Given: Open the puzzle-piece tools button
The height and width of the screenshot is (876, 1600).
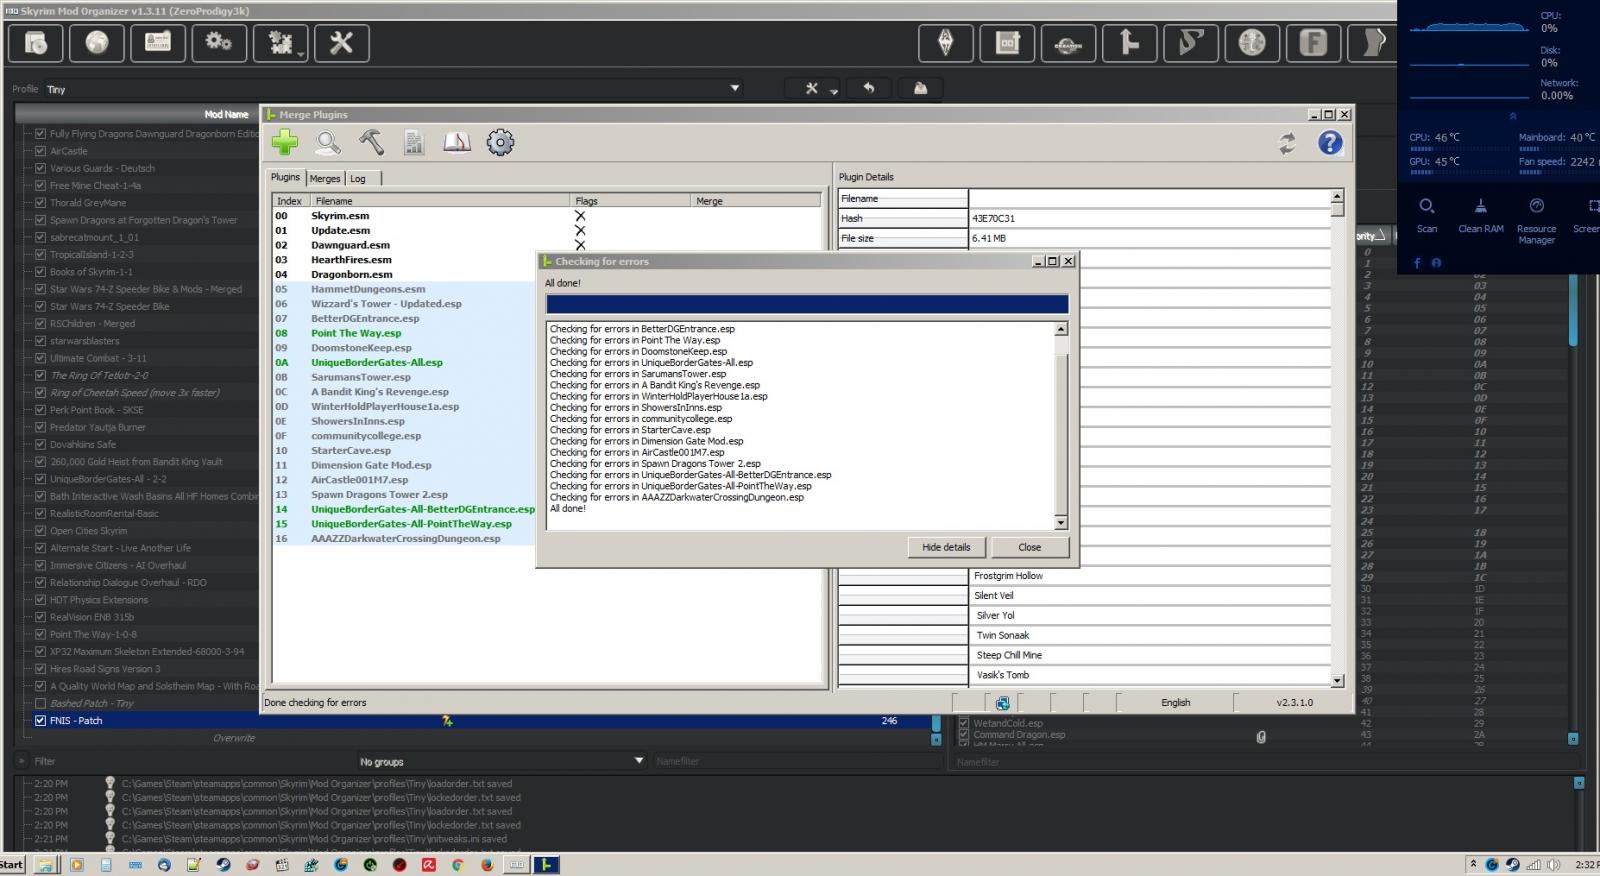Looking at the screenshot, I should click(x=280, y=43).
